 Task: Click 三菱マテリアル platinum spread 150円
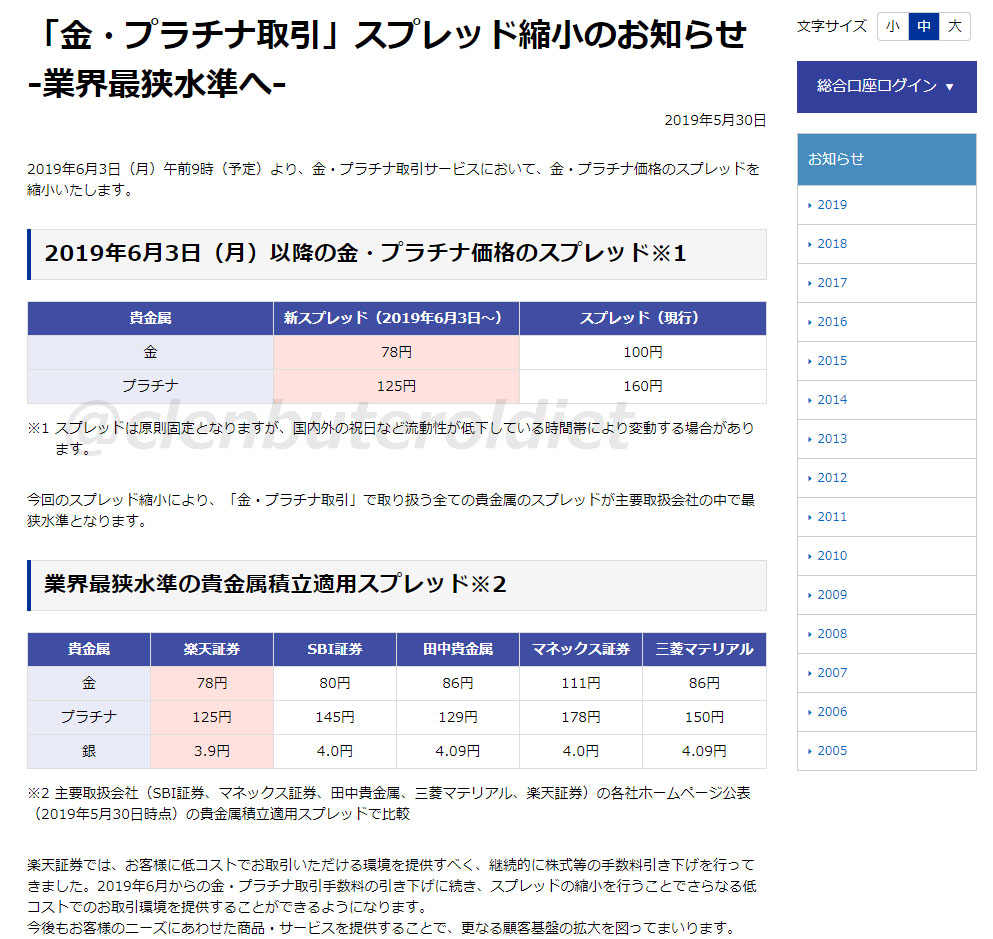pyautogui.click(x=704, y=717)
